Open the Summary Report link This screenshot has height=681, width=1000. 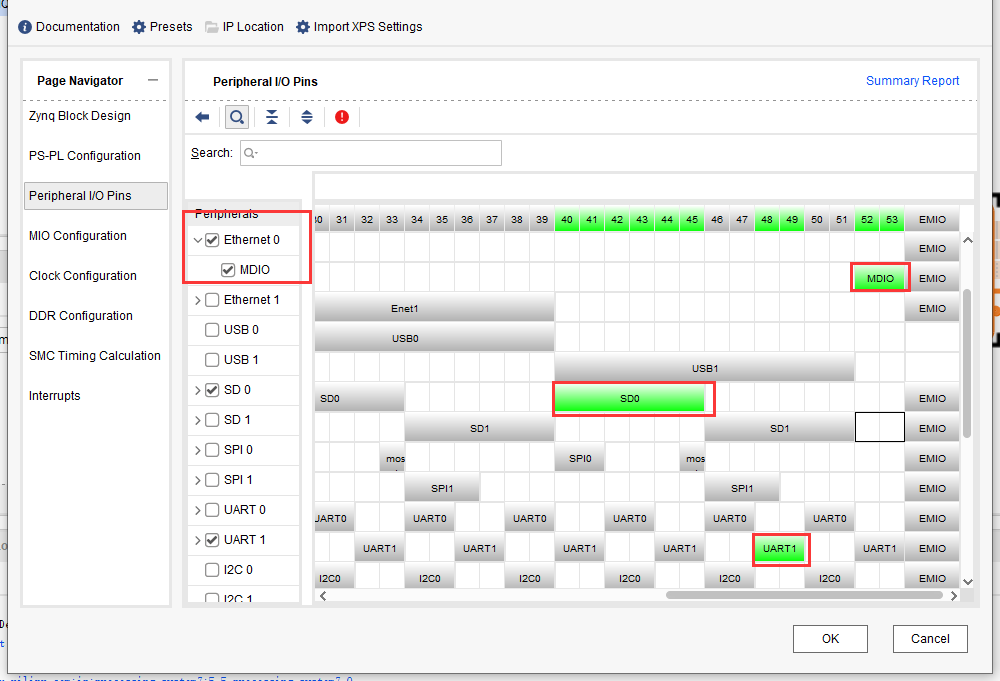(x=912, y=80)
